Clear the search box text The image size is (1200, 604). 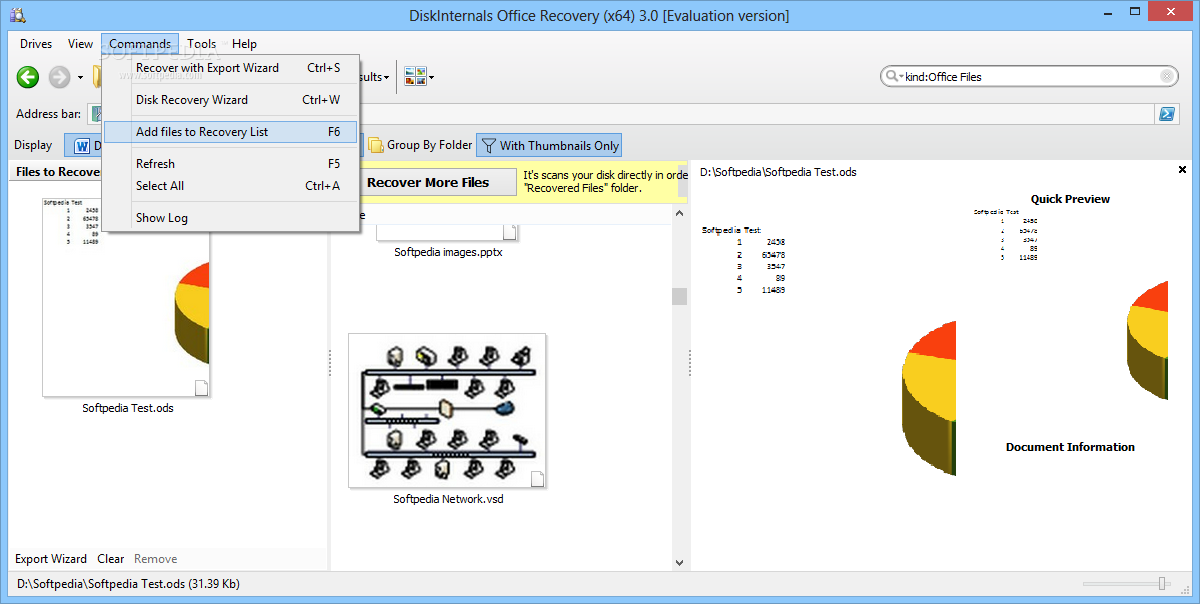point(1167,76)
